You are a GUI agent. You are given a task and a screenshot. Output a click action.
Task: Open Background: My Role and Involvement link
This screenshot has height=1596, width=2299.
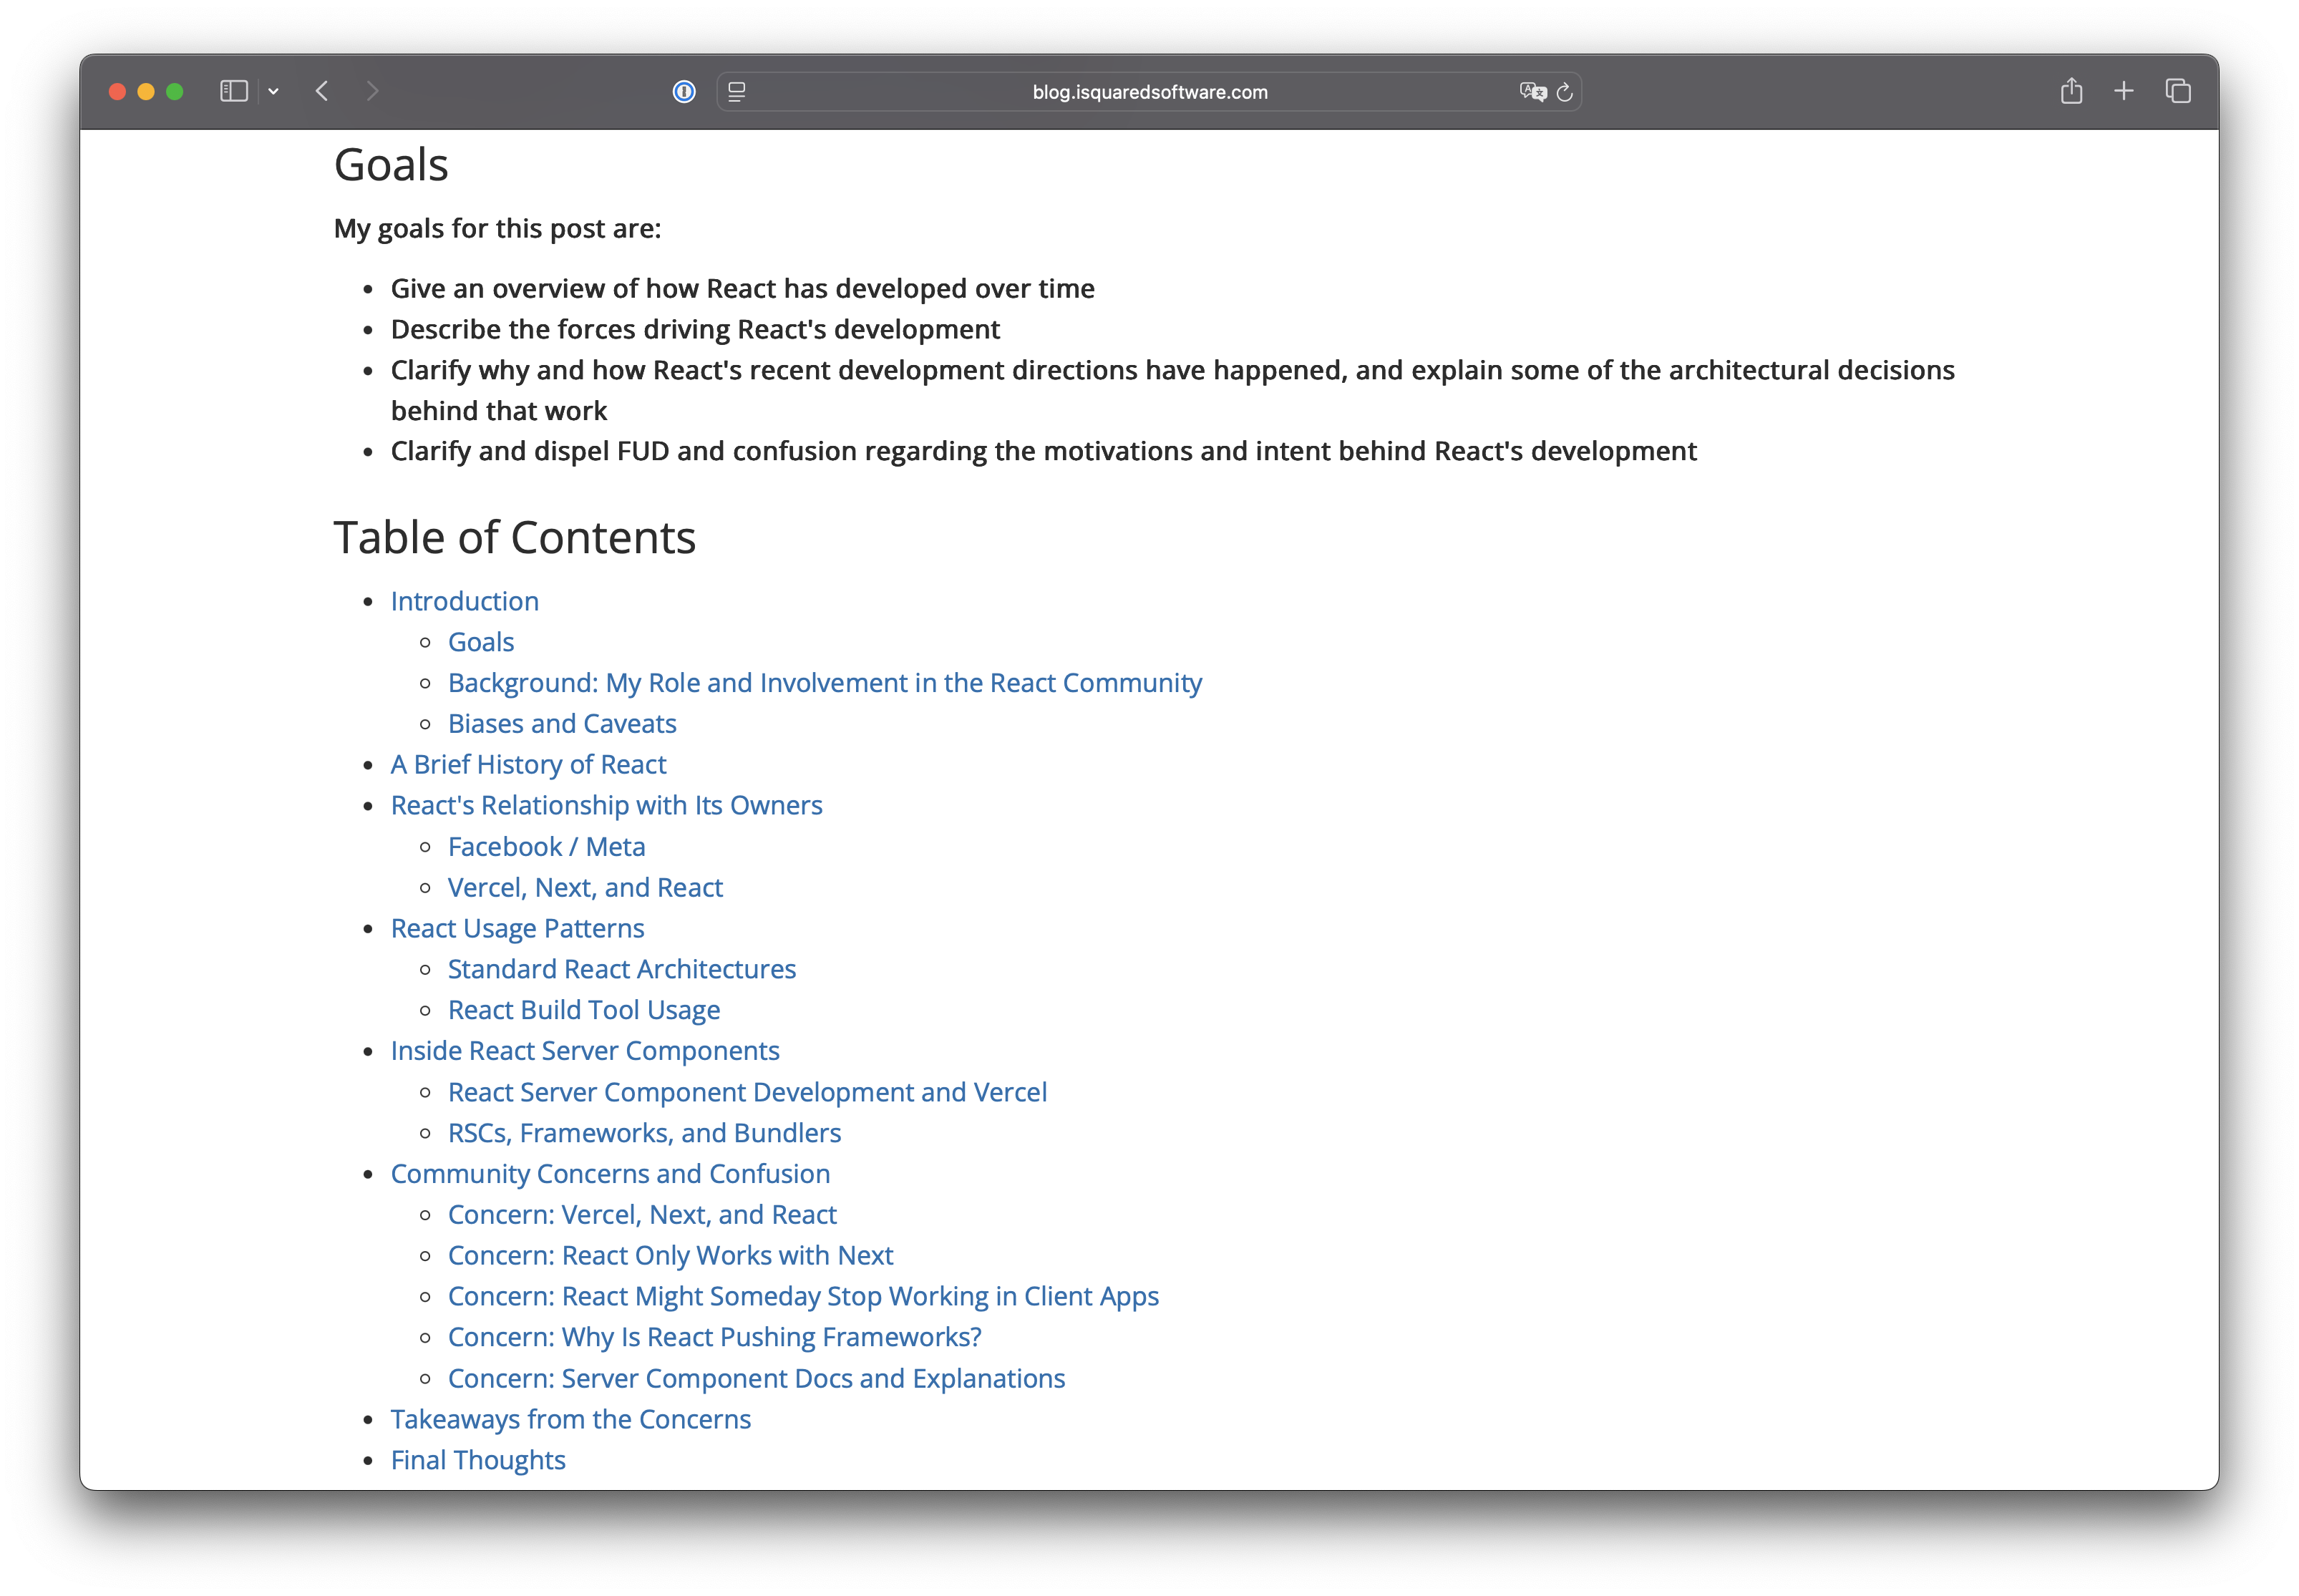[x=825, y=683]
